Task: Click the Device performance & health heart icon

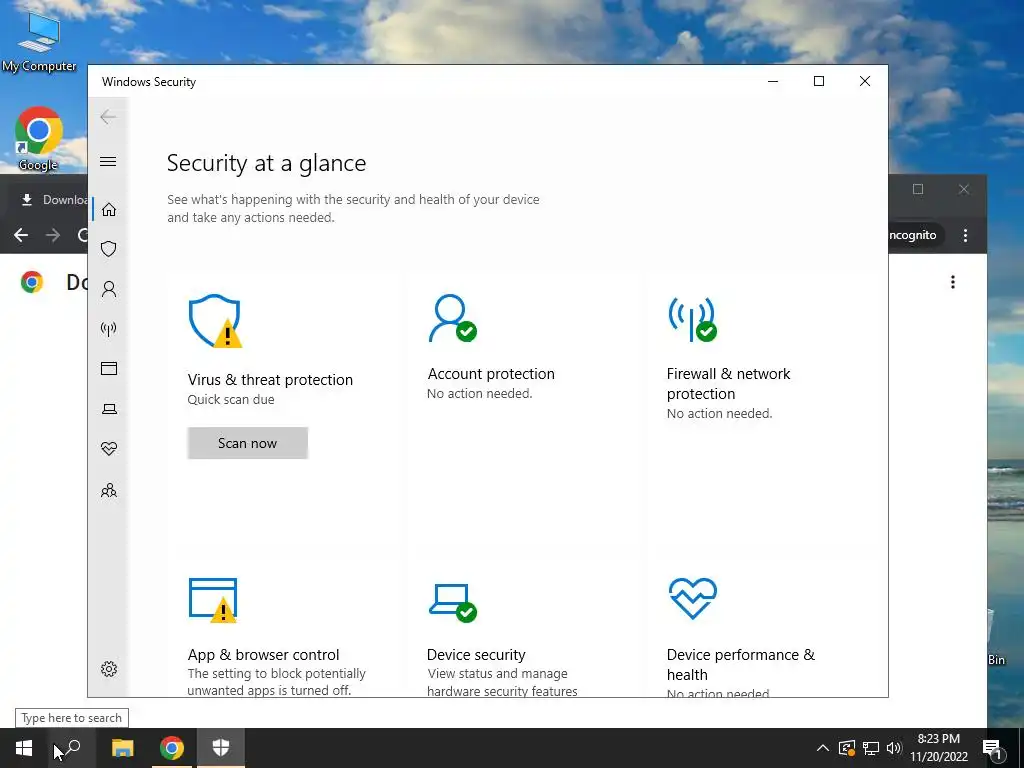Action: pyautogui.click(x=693, y=598)
